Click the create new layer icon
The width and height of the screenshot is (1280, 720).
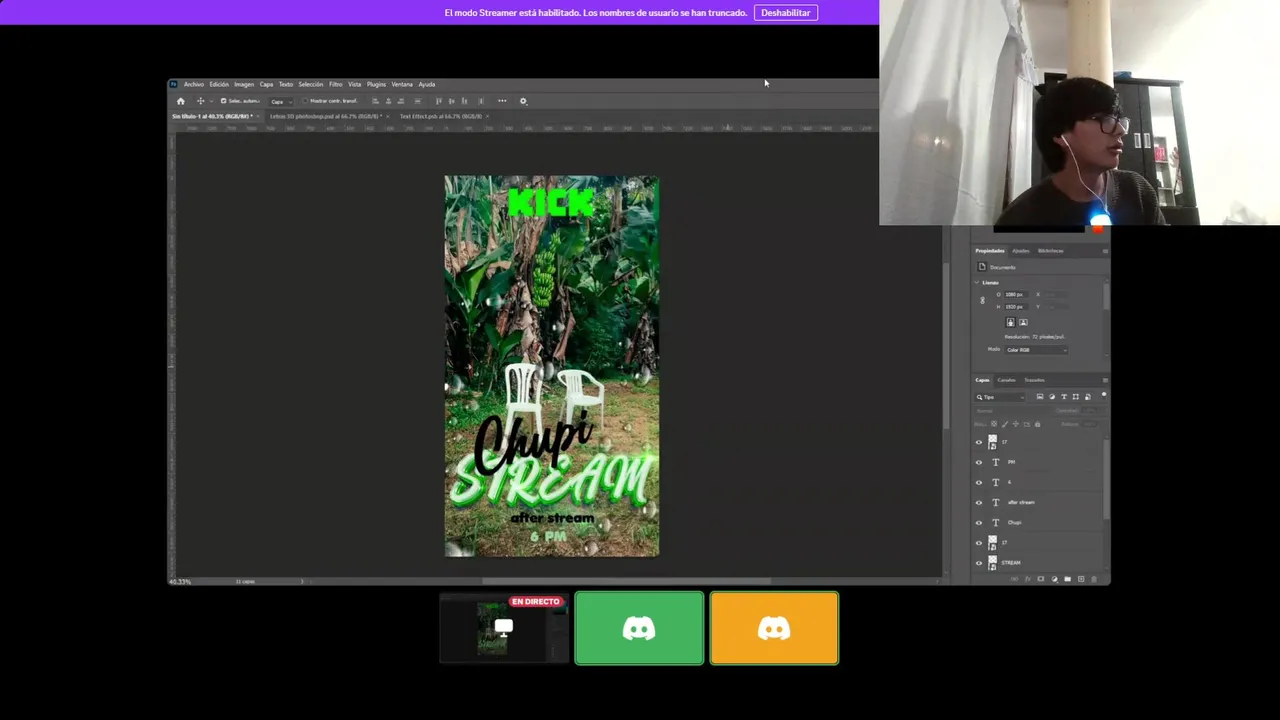[x=1080, y=579]
